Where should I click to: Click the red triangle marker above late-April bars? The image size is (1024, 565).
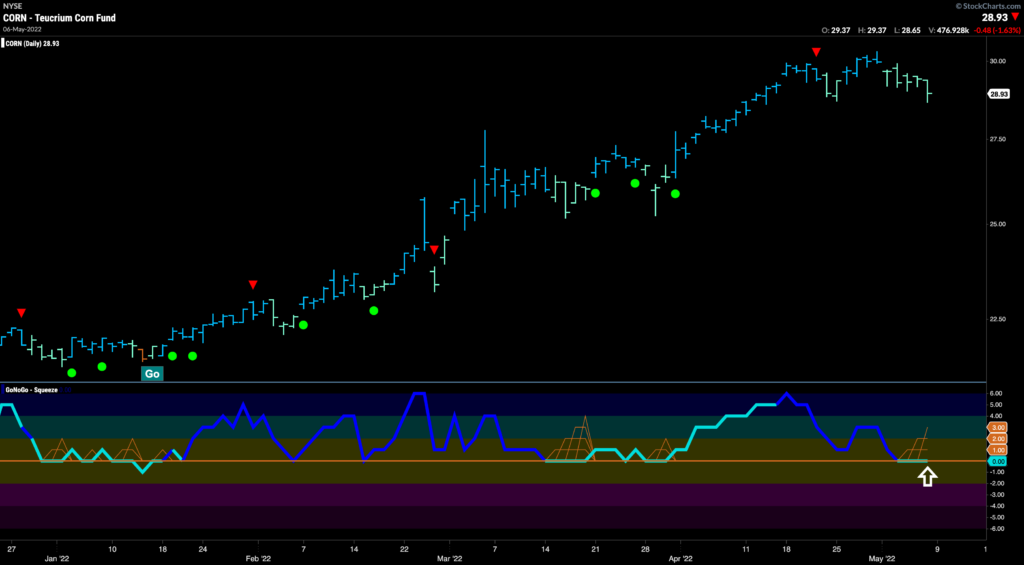click(816, 52)
